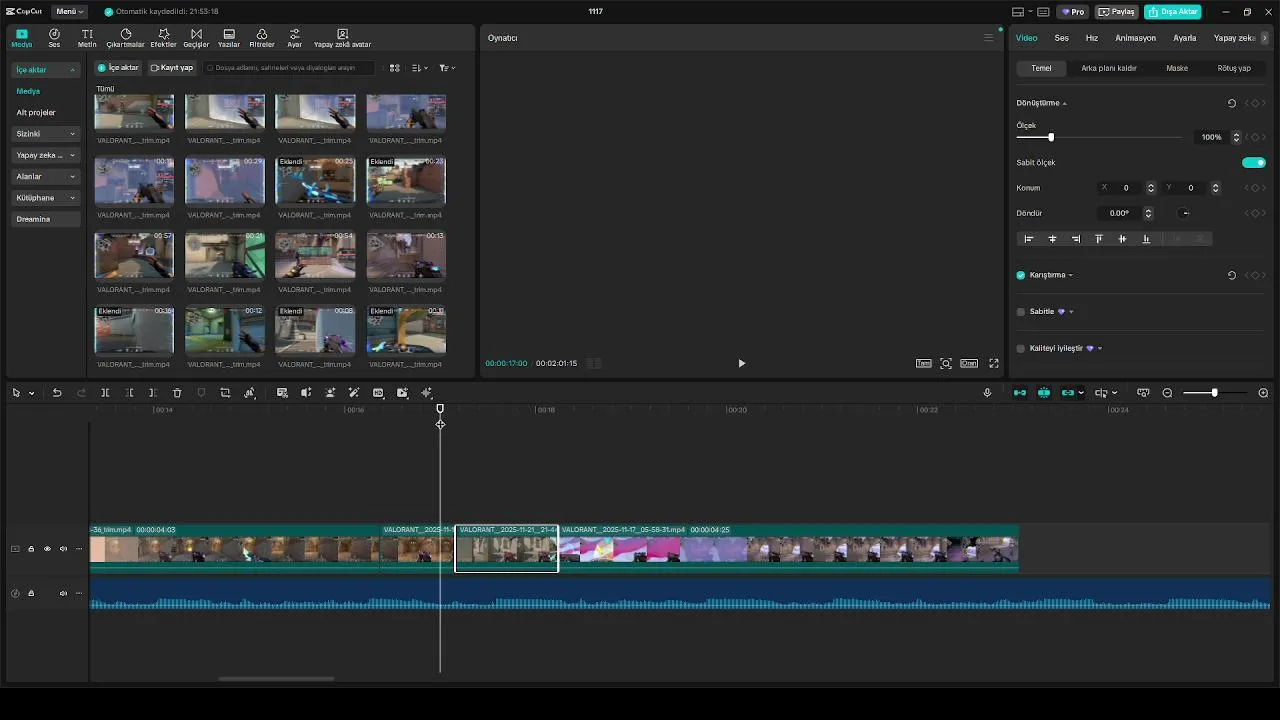Click the timeline zoom-out magnifier icon
This screenshot has height=720, width=1280.
1167,393
